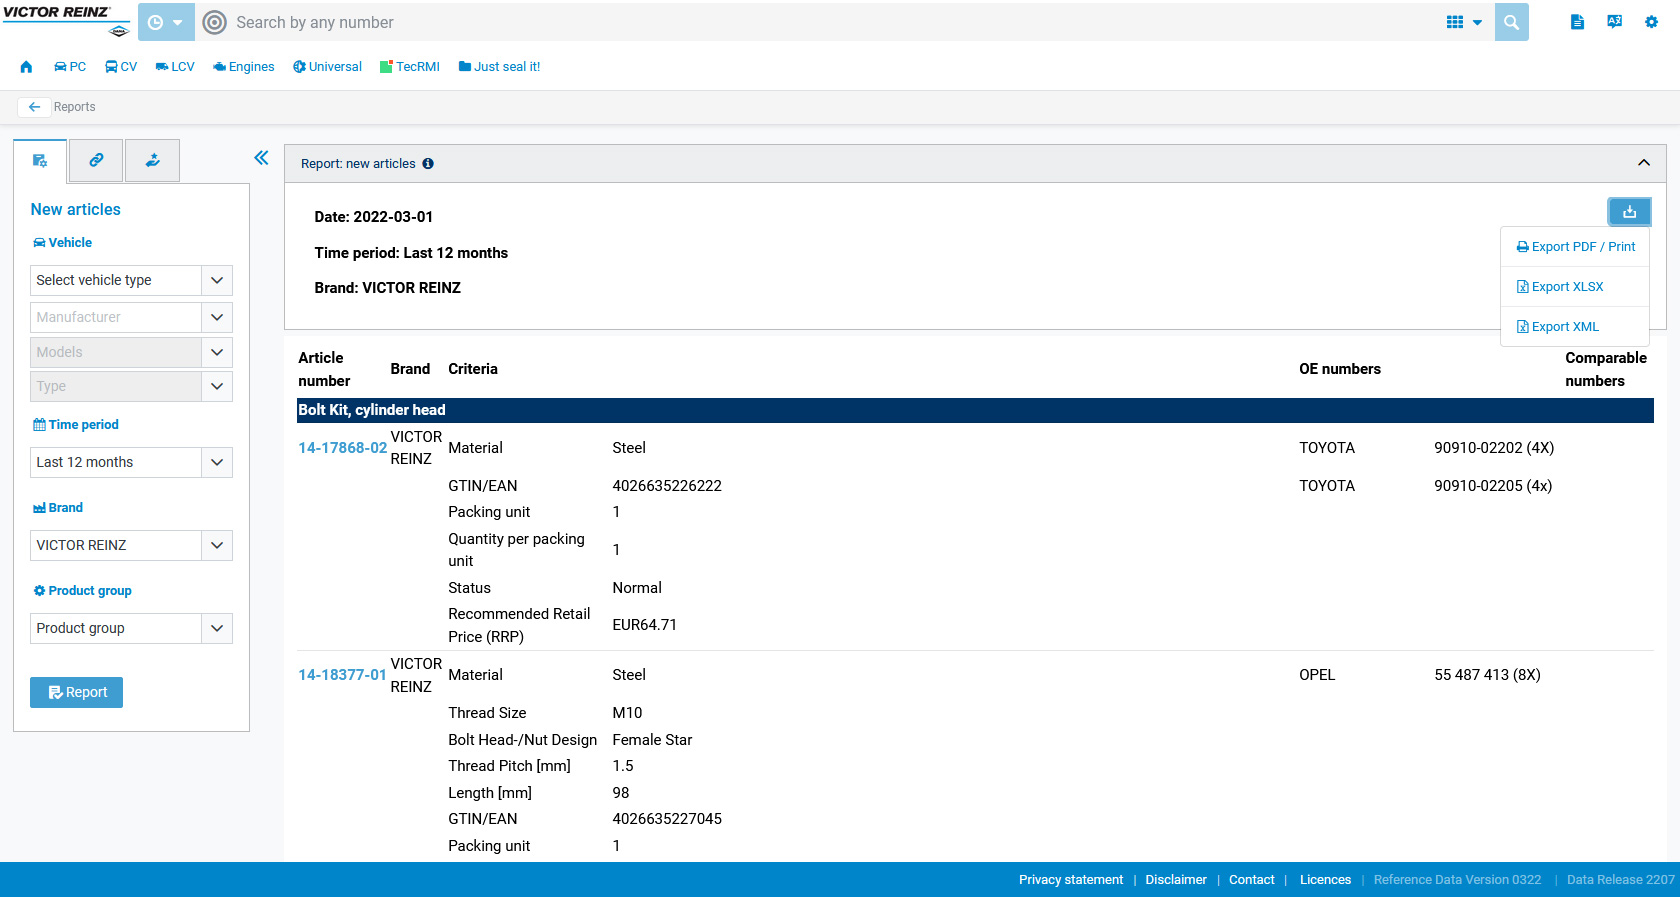
Task: Click the OE number 55 487 413 (8X)
Action: point(1487,675)
